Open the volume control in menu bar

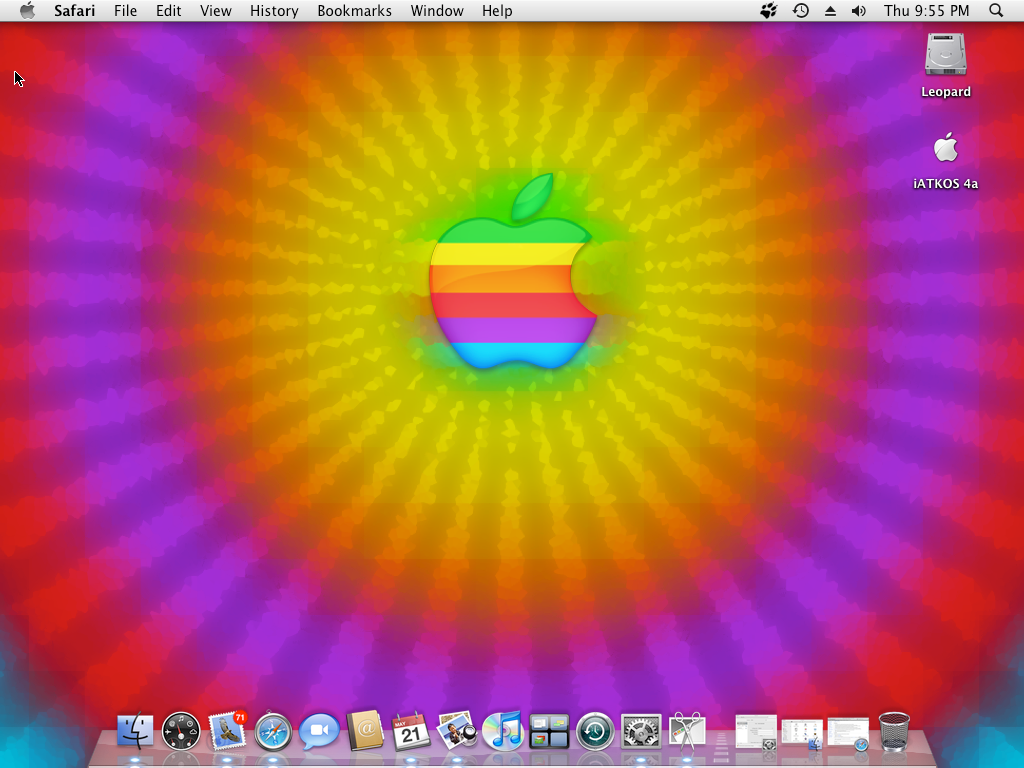(859, 10)
